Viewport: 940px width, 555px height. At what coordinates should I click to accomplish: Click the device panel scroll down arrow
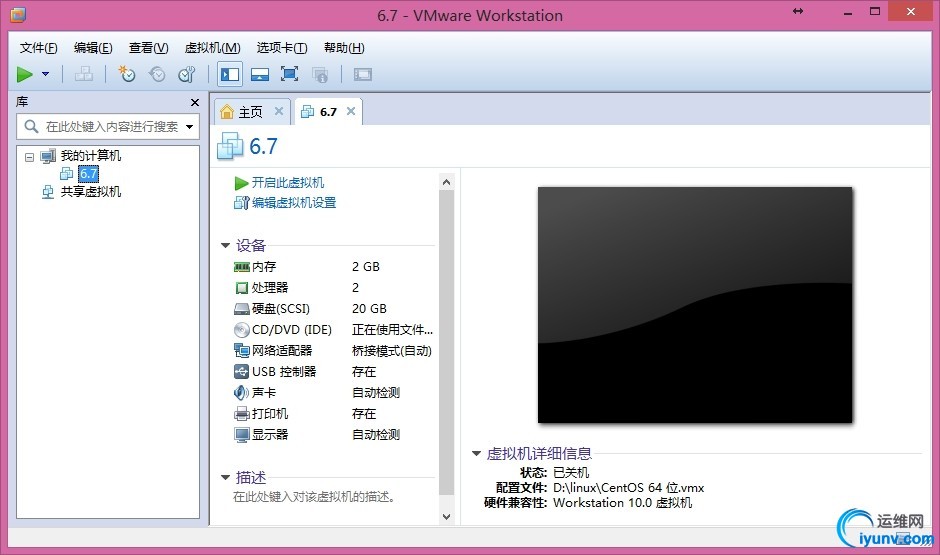point(447,516)
